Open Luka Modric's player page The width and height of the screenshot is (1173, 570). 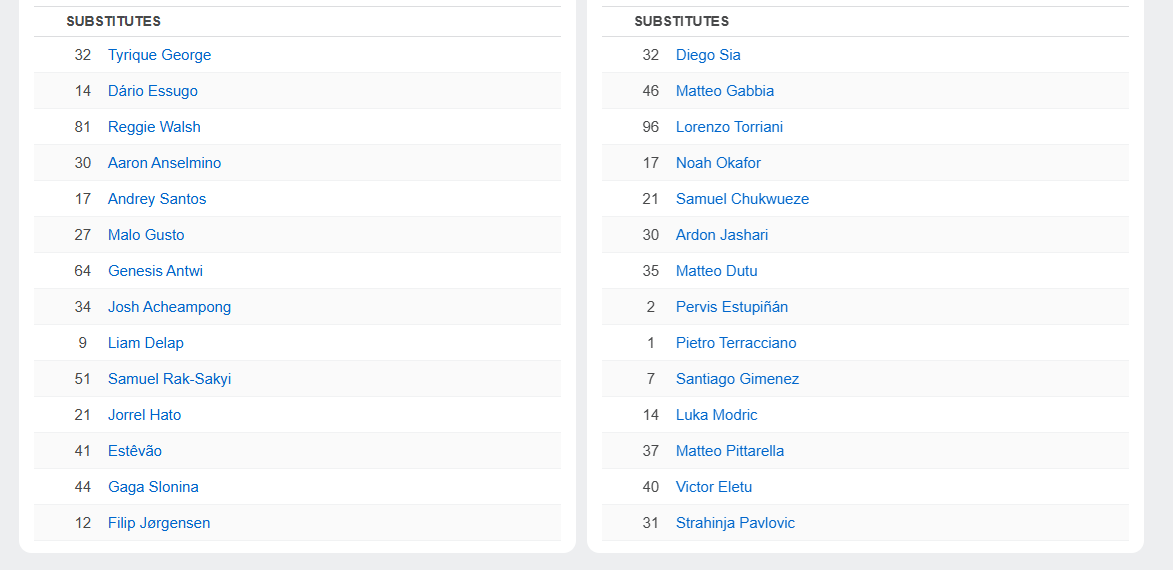point(716,415)
